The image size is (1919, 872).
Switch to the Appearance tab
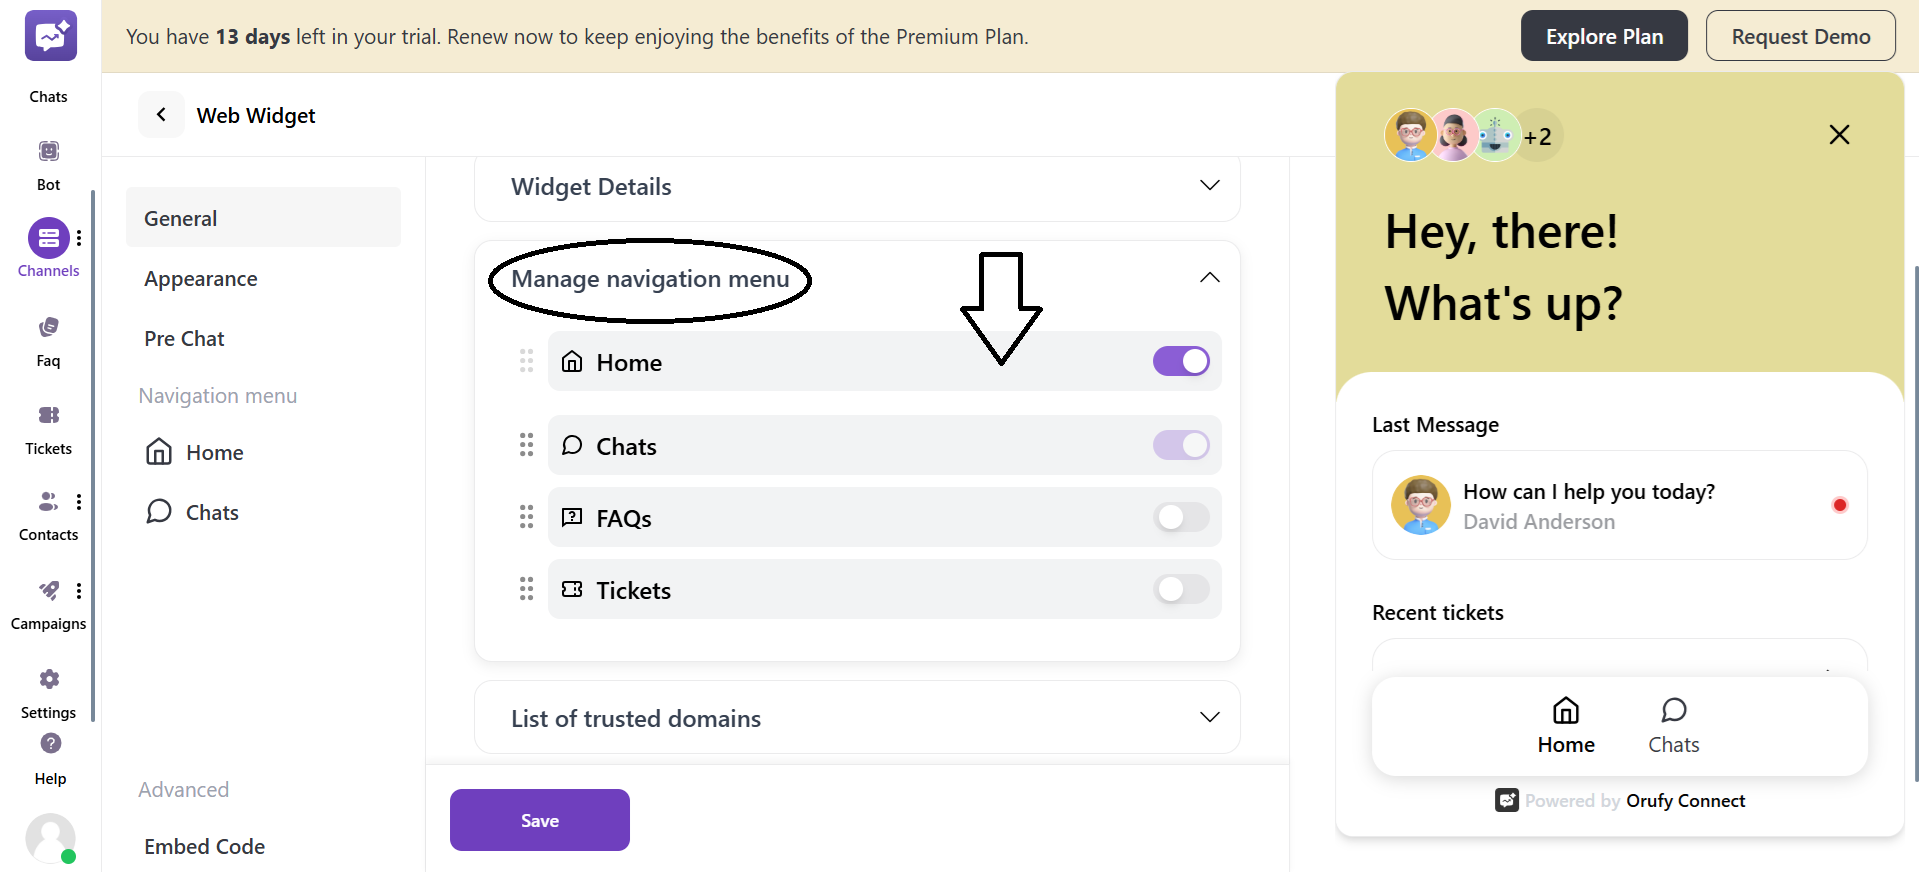coord(200,278)
